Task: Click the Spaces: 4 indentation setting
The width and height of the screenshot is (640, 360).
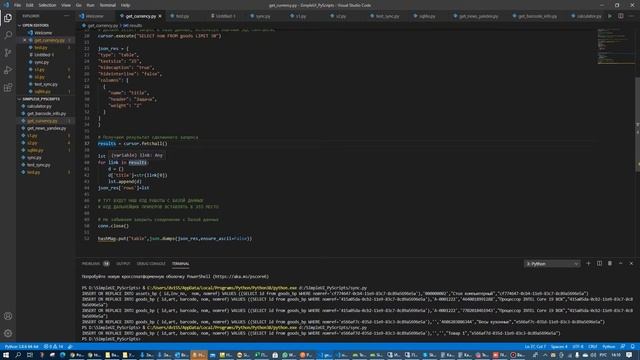Action: point(559,347)
